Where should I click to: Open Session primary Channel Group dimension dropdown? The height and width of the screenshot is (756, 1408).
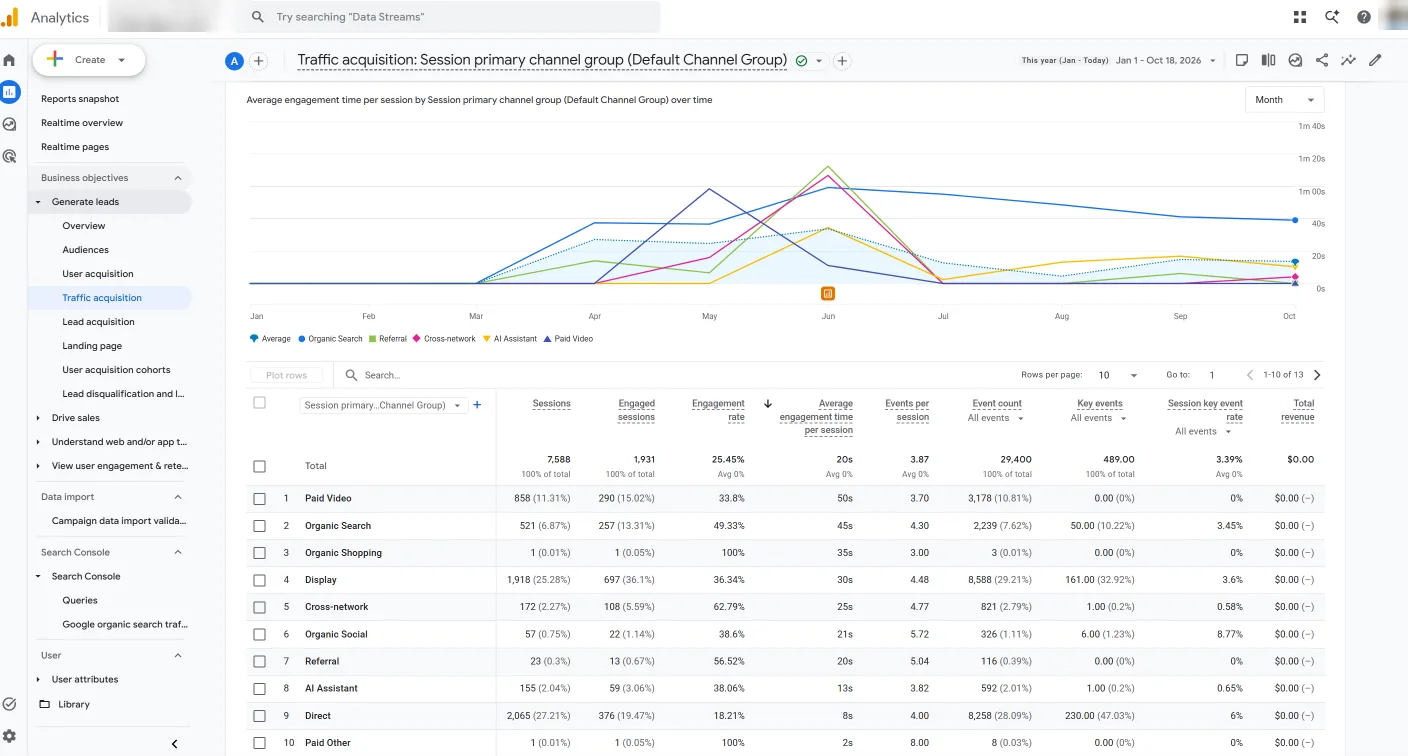(384, 405)
